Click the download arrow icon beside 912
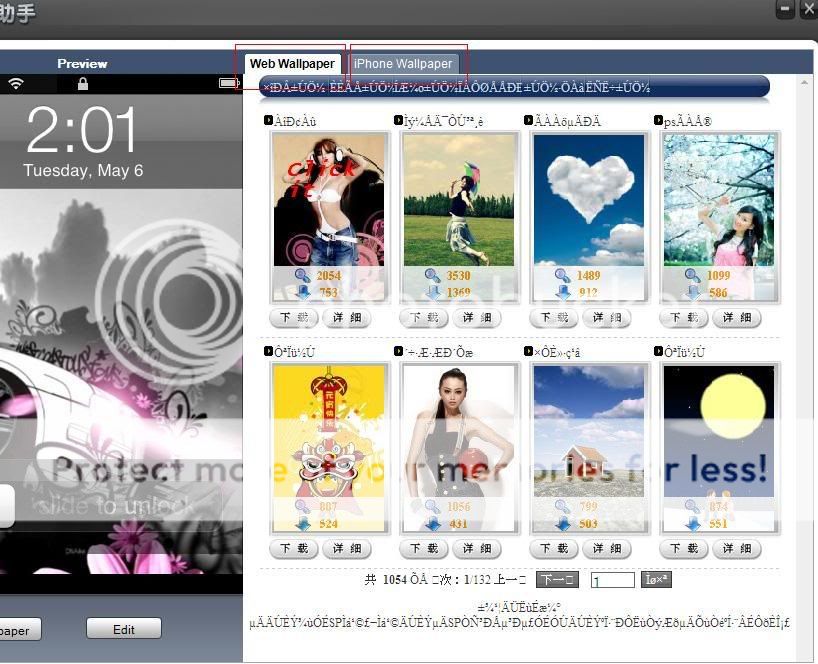The image size is (818, 664). (x=563, y=292)
